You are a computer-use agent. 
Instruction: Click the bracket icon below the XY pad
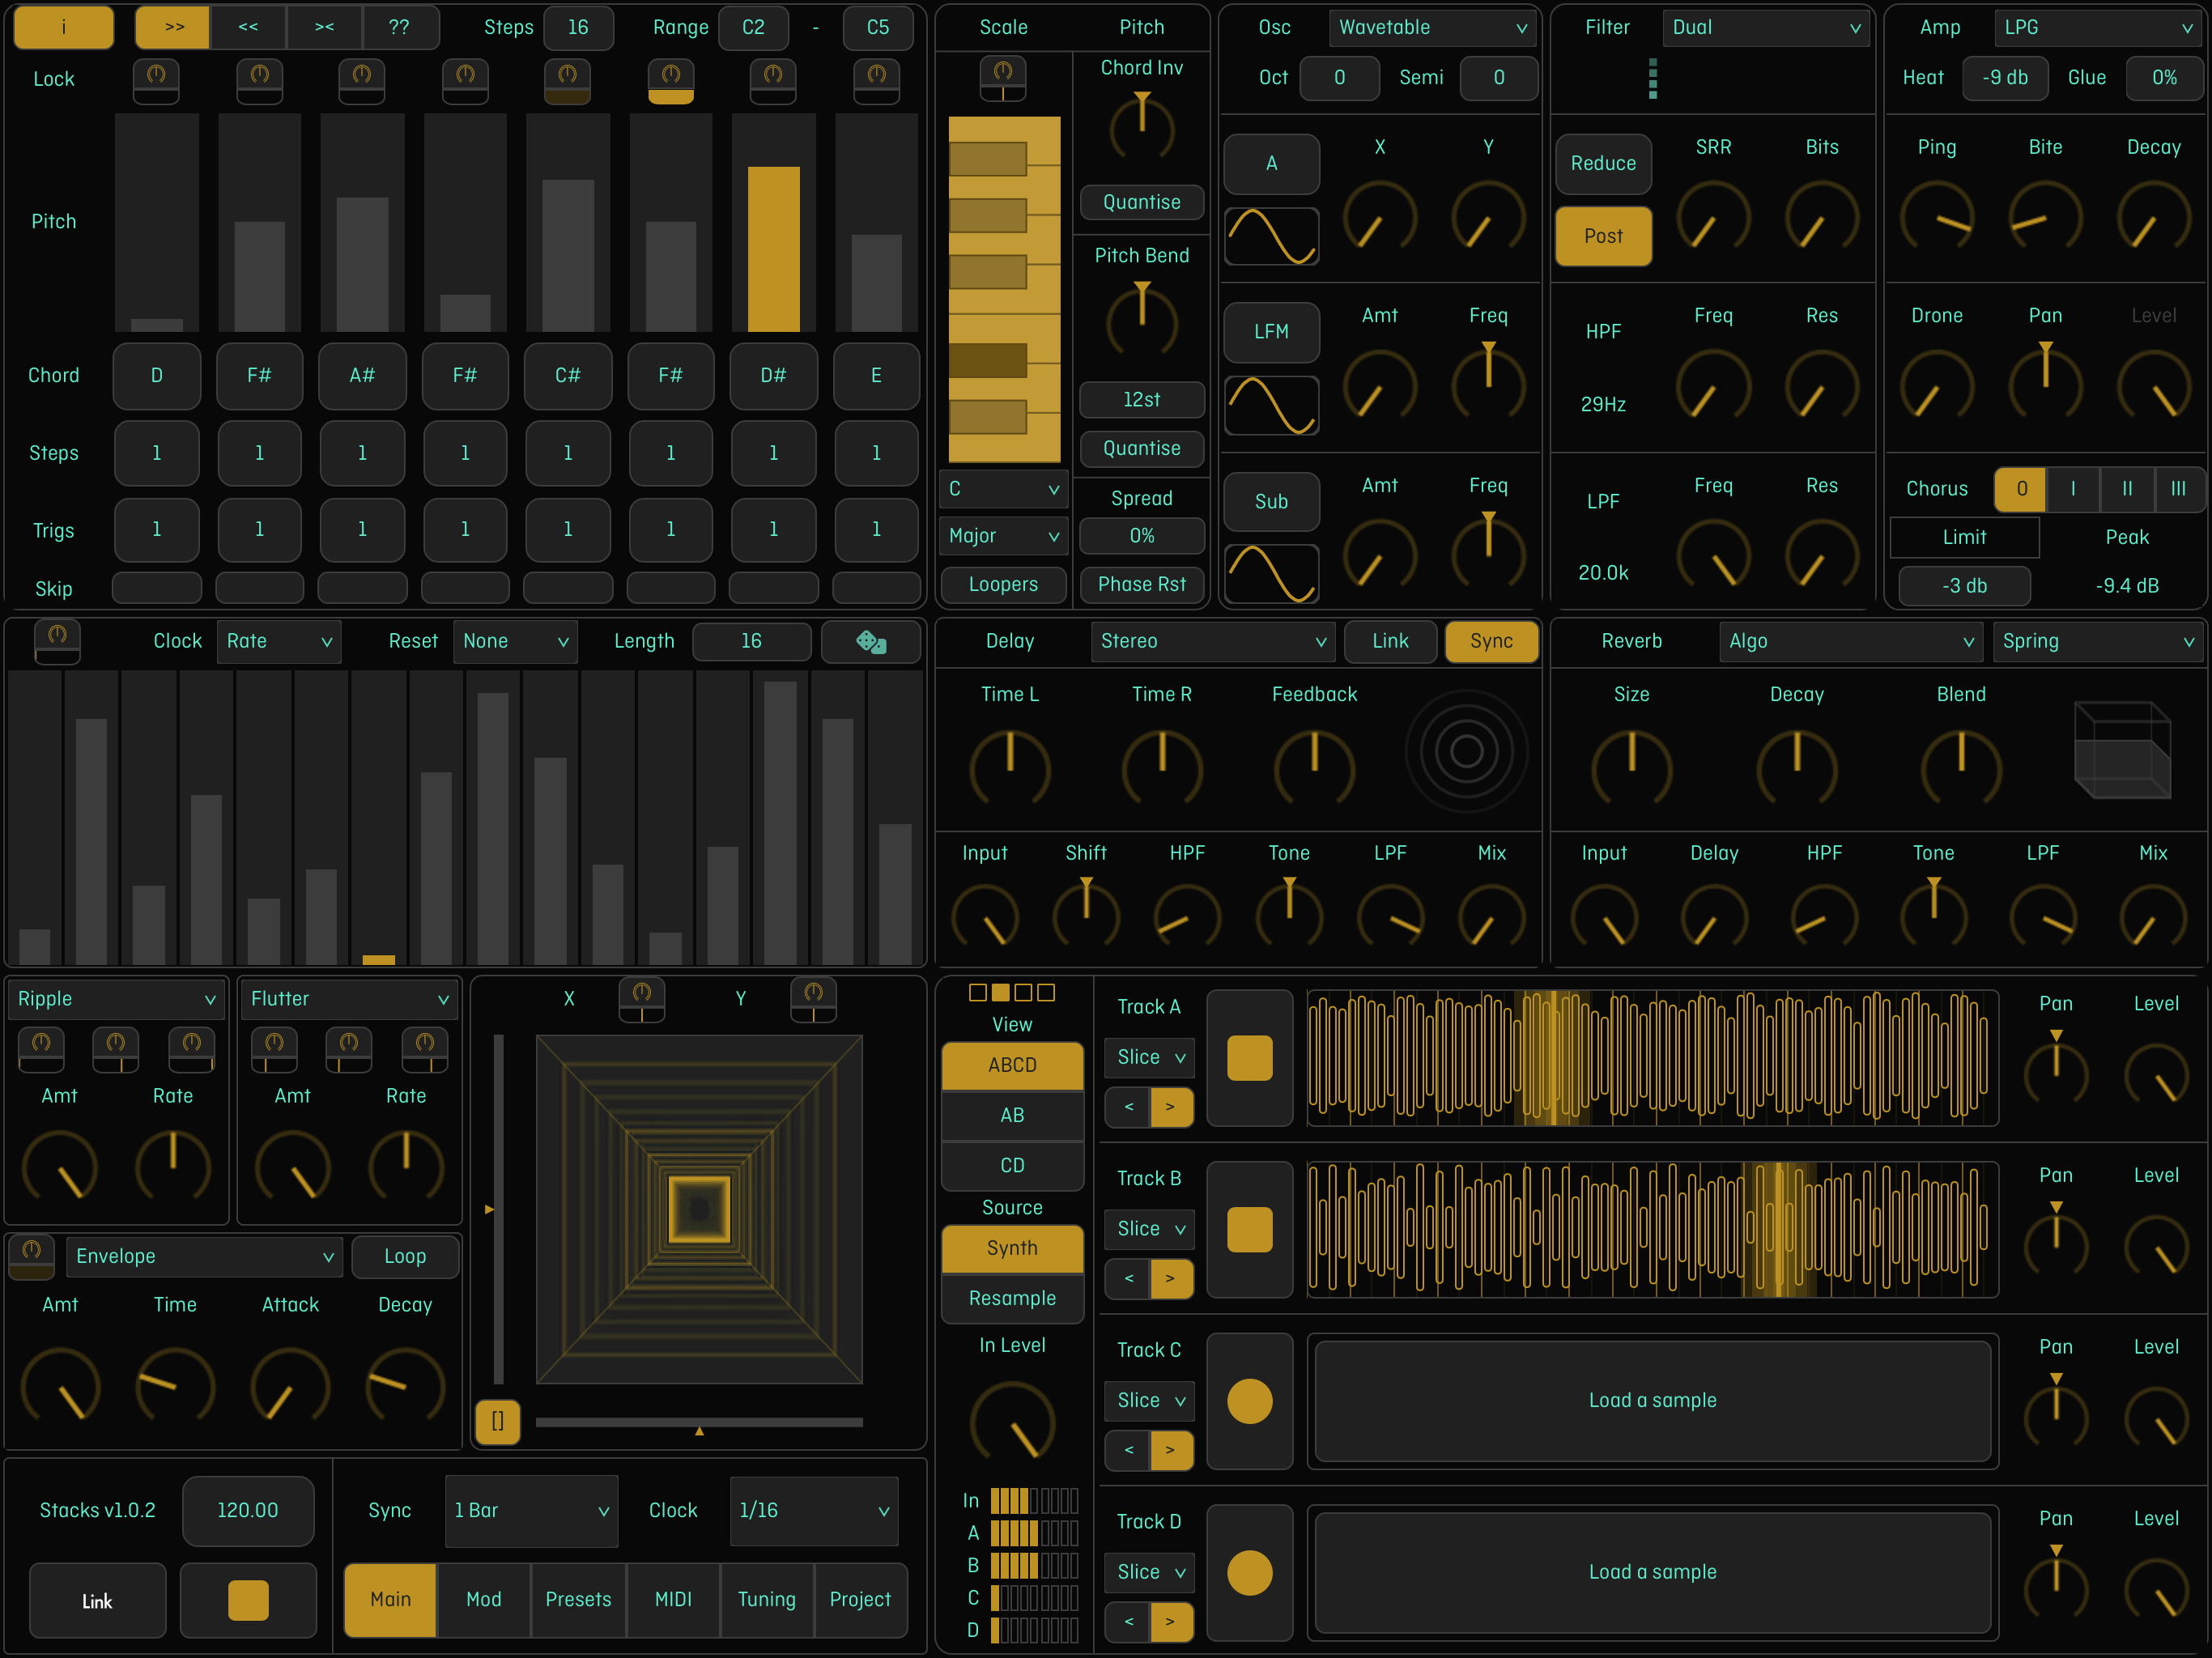tap(497, 1422)
